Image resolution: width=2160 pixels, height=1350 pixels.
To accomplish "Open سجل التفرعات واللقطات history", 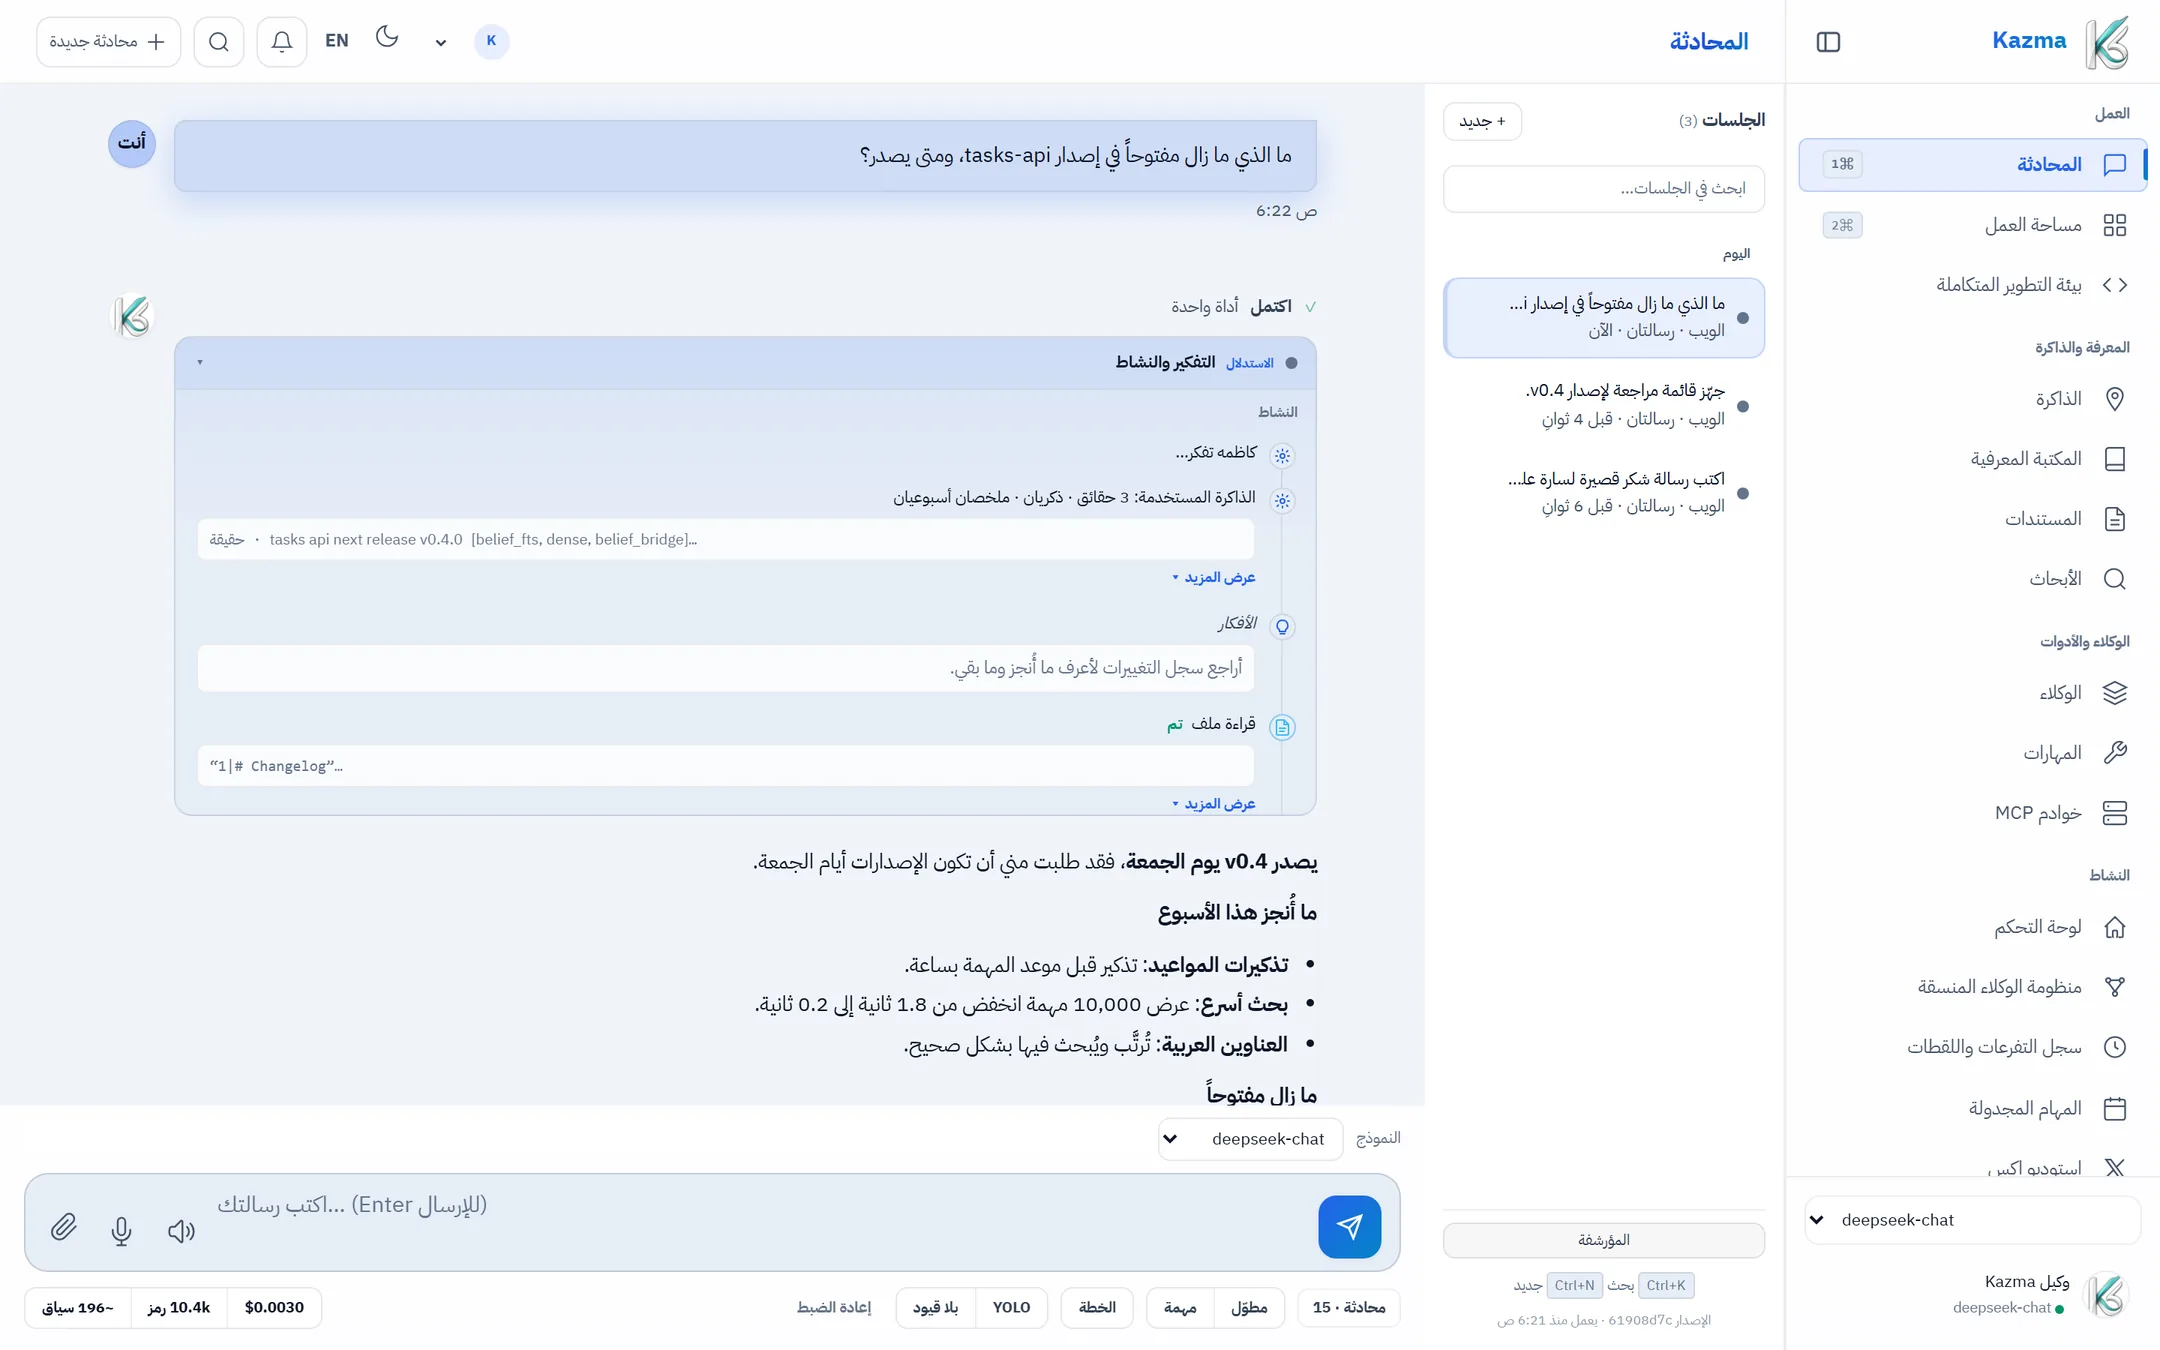I will click(x=1972, y=1047).
